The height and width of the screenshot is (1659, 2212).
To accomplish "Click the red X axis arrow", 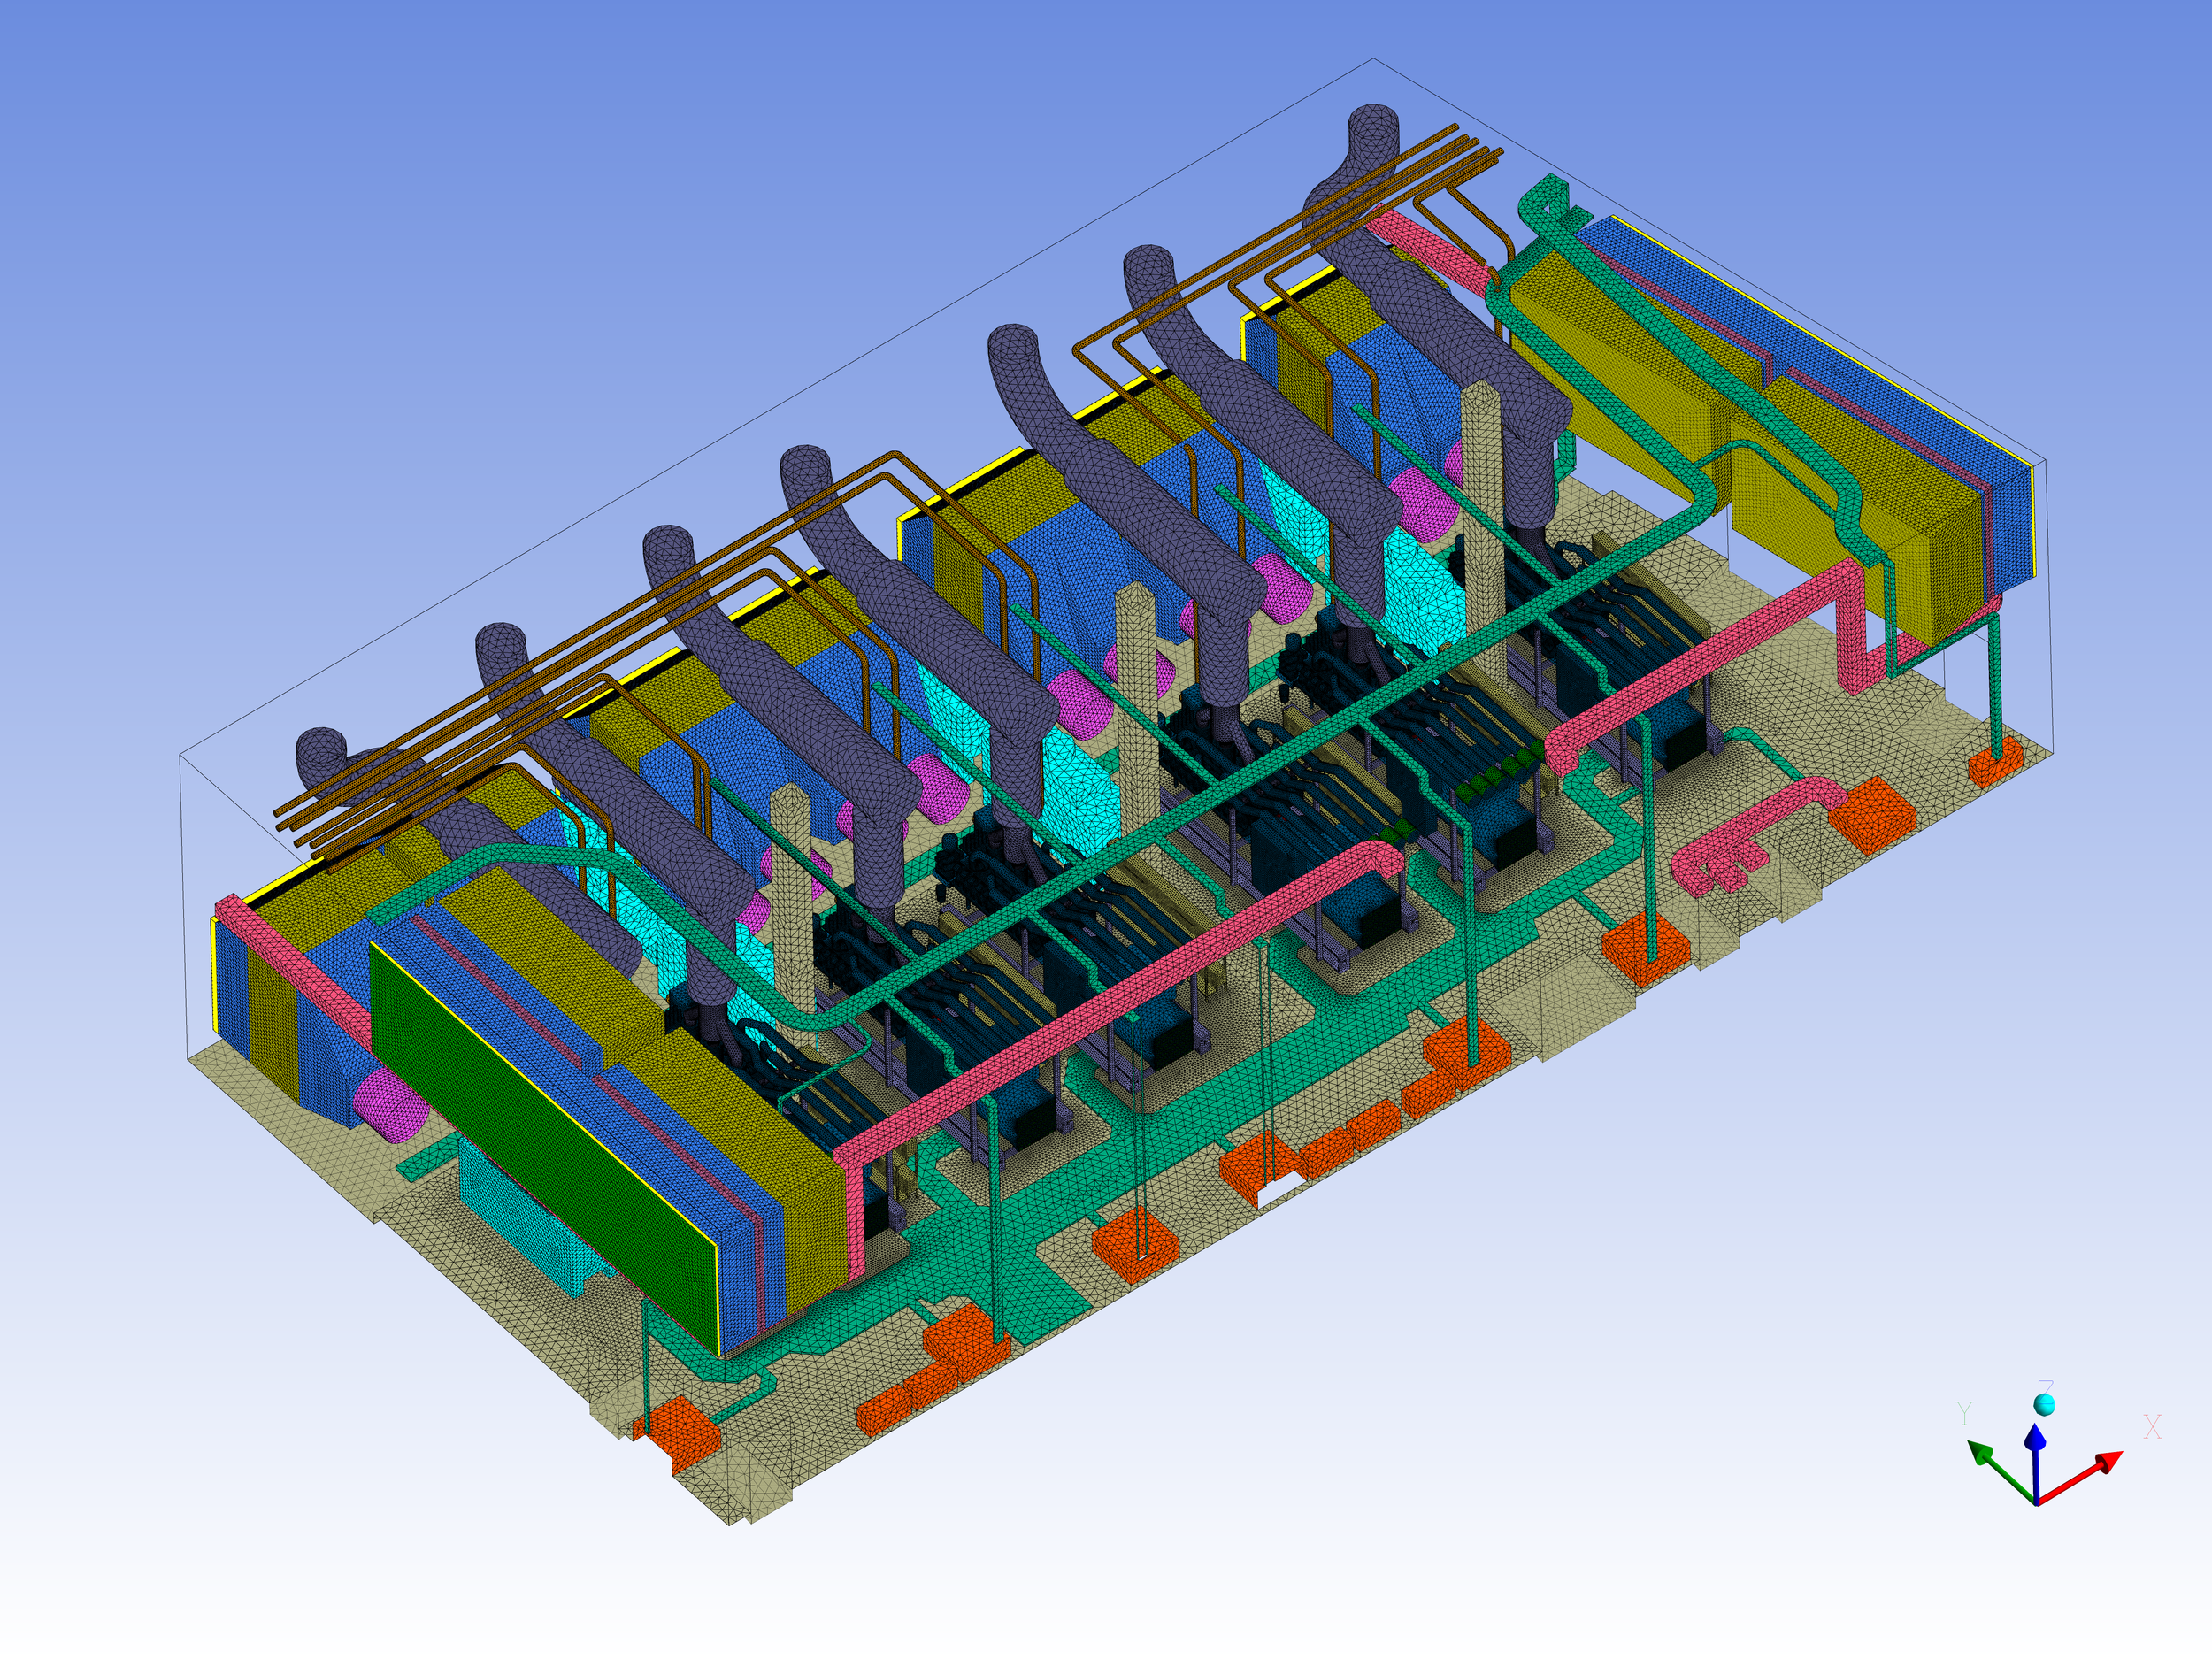I will point(2083,1479).
